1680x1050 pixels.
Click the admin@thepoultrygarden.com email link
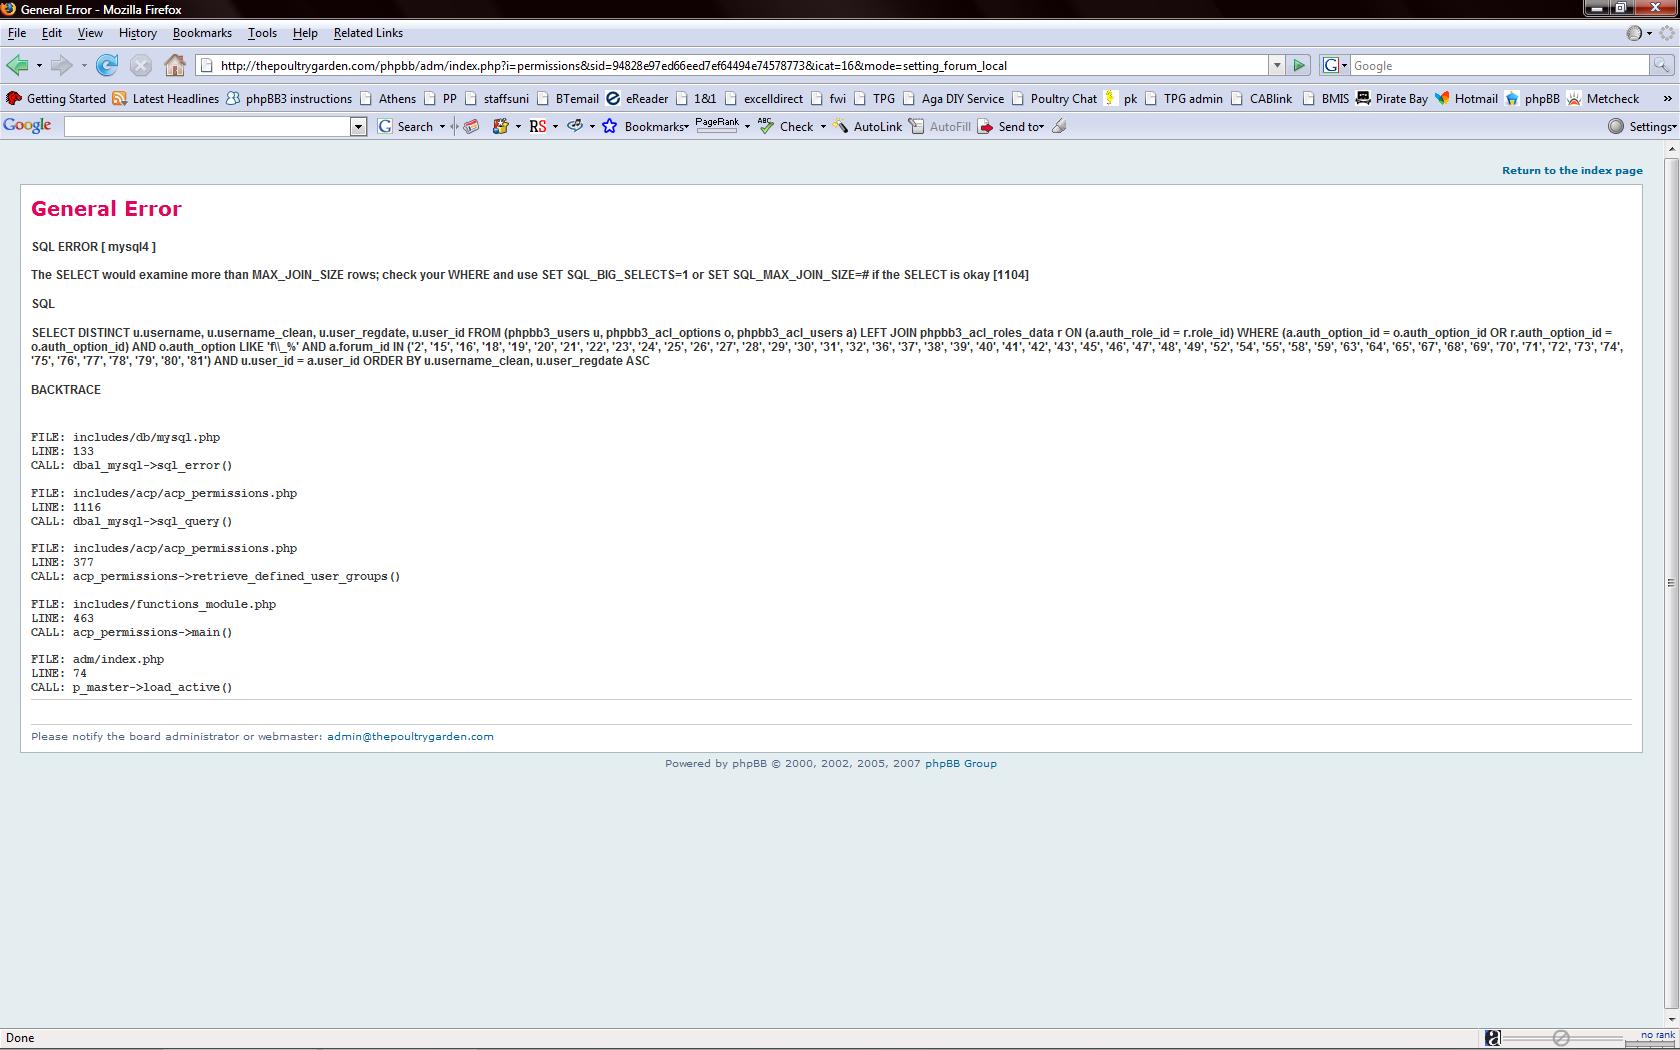410,736
